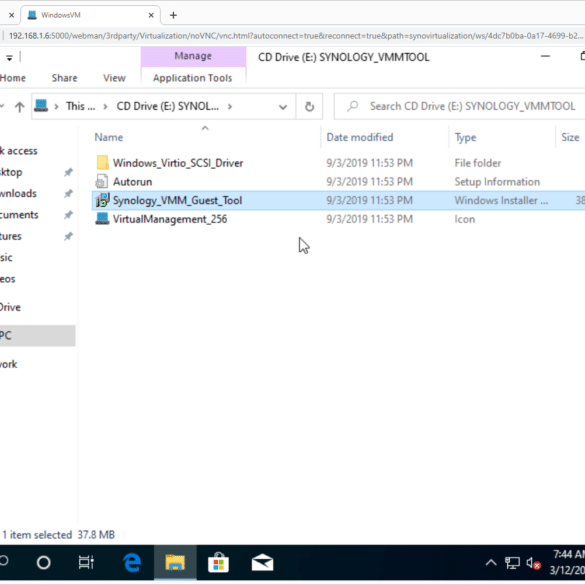Minimize the CD Drive Explorer window
585x585 pixels.
point(545,57)
